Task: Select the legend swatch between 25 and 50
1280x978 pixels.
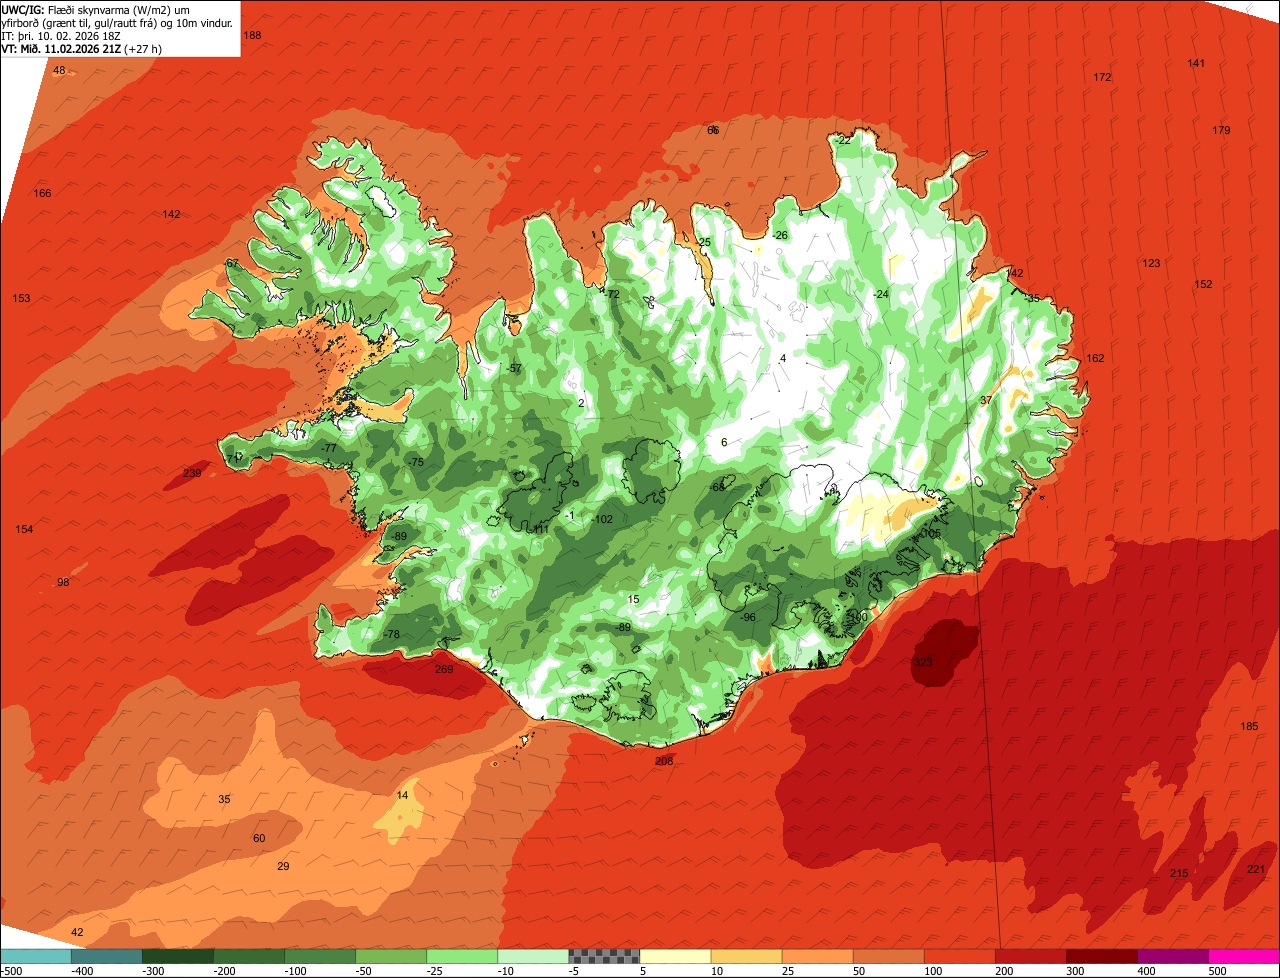Action: (x=817, y=956)
